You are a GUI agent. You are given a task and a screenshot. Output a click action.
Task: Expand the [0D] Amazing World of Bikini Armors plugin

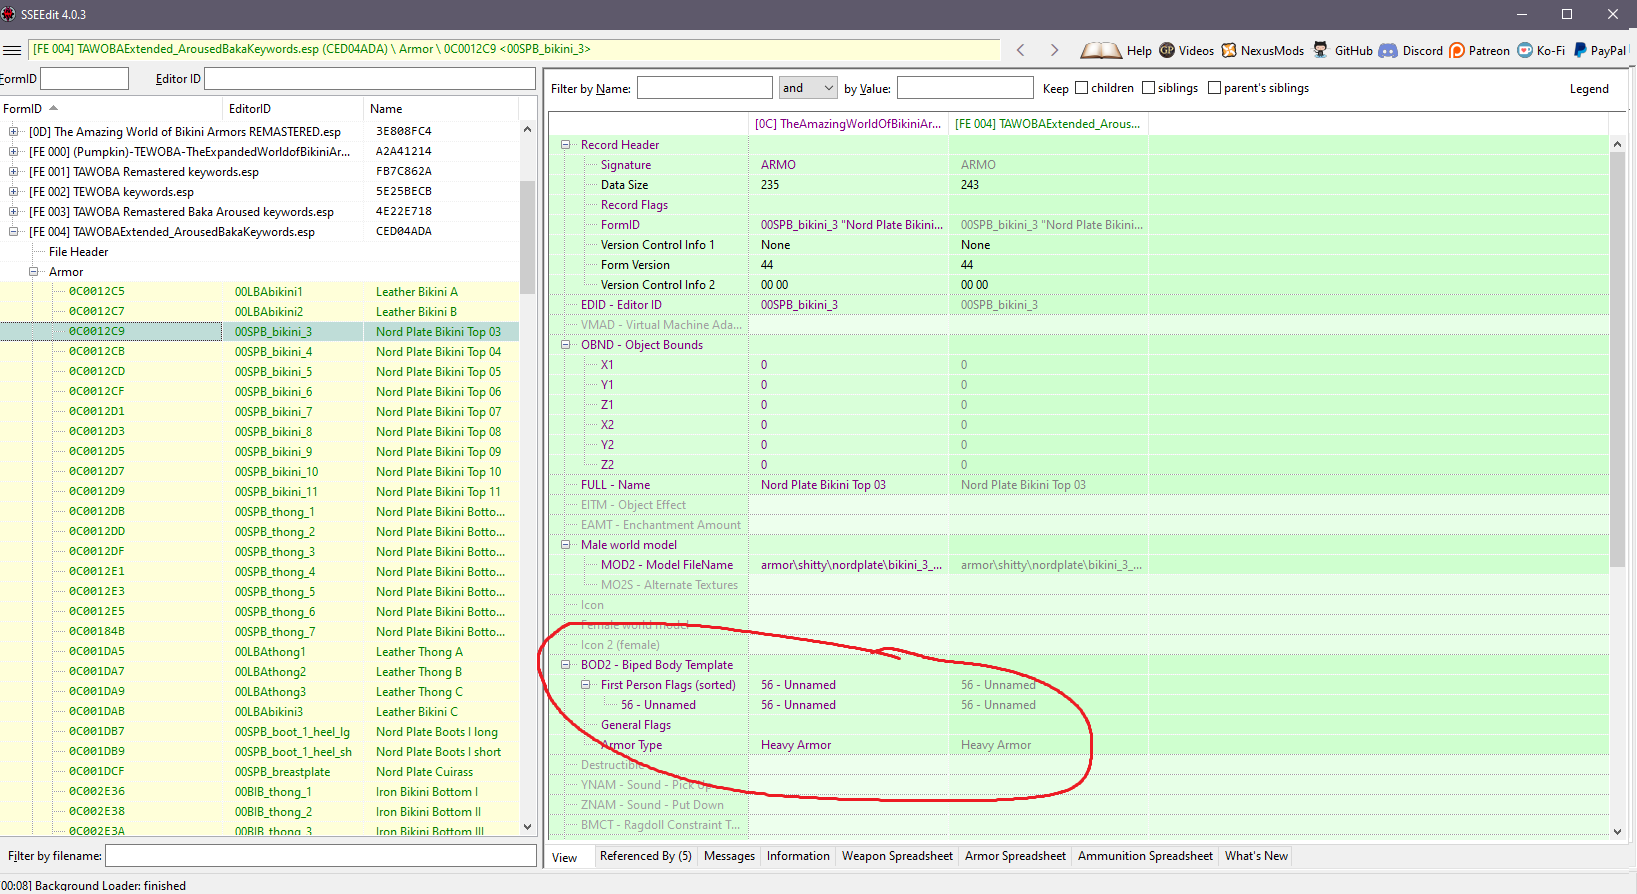(13, 131)
